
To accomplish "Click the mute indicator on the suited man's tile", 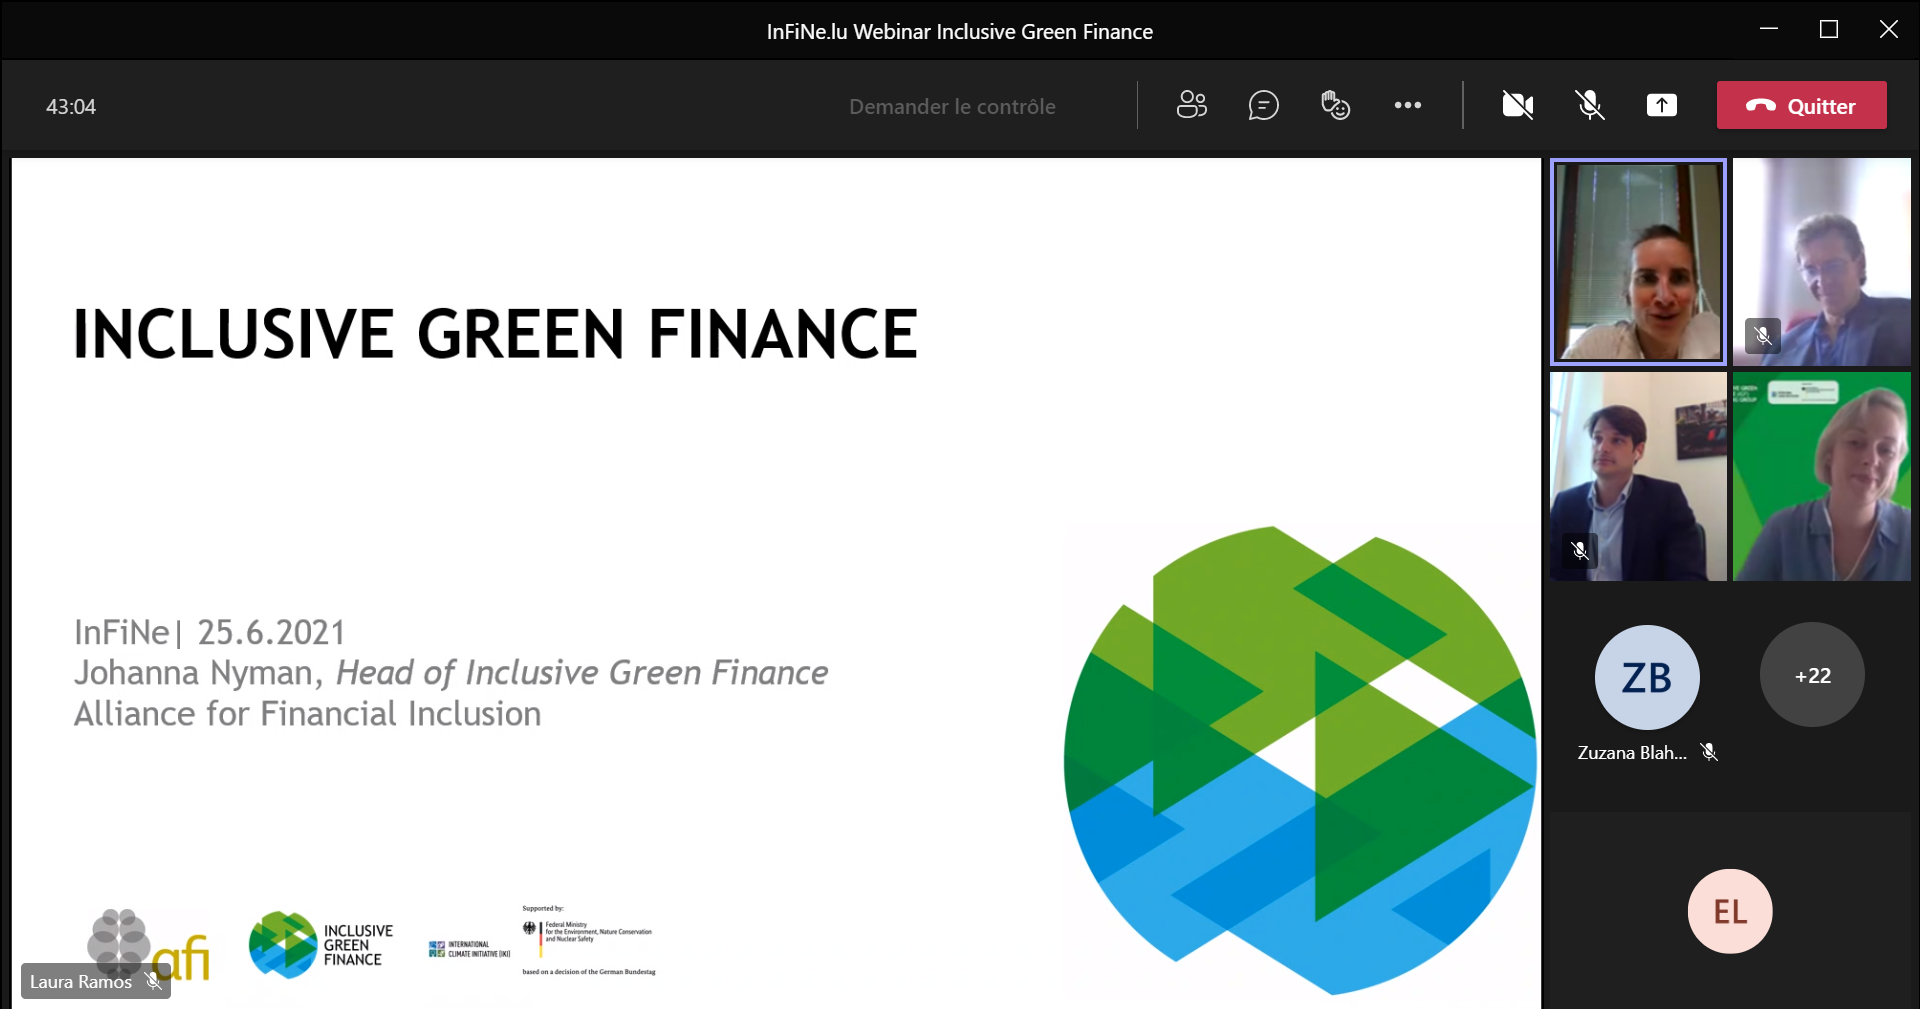I will [x=1578, y=551].
